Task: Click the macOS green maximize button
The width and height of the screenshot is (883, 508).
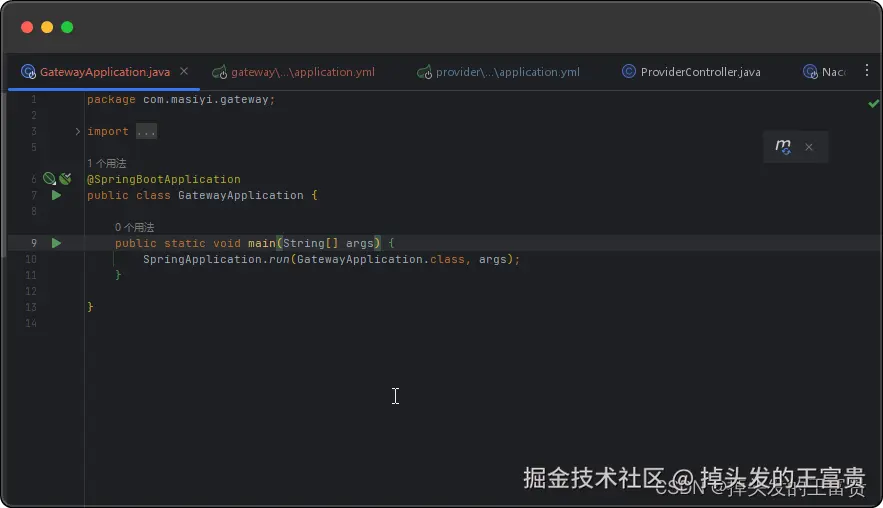Action: tap(67, 27)
